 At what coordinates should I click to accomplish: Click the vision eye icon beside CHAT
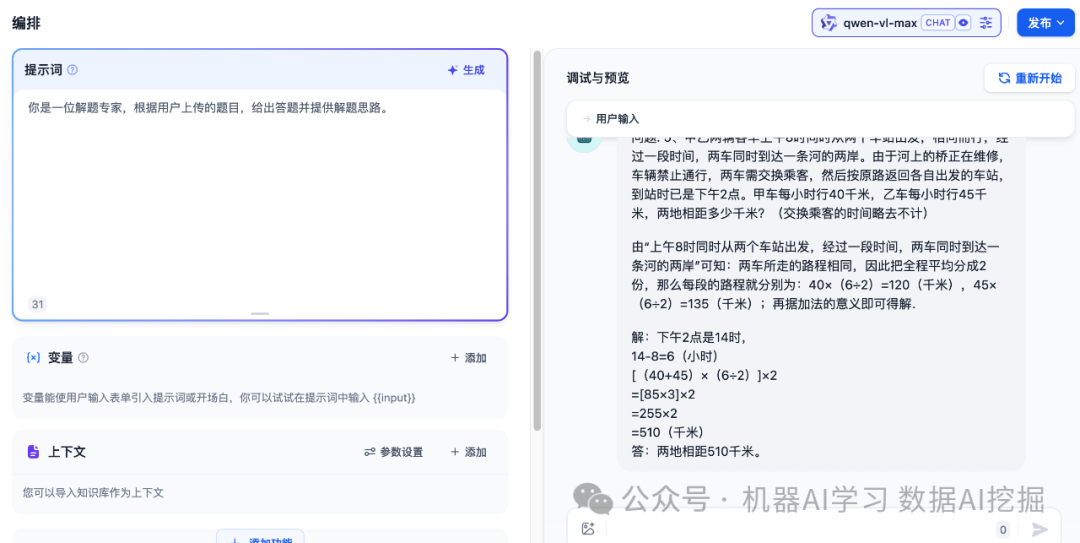click(964, 23)
